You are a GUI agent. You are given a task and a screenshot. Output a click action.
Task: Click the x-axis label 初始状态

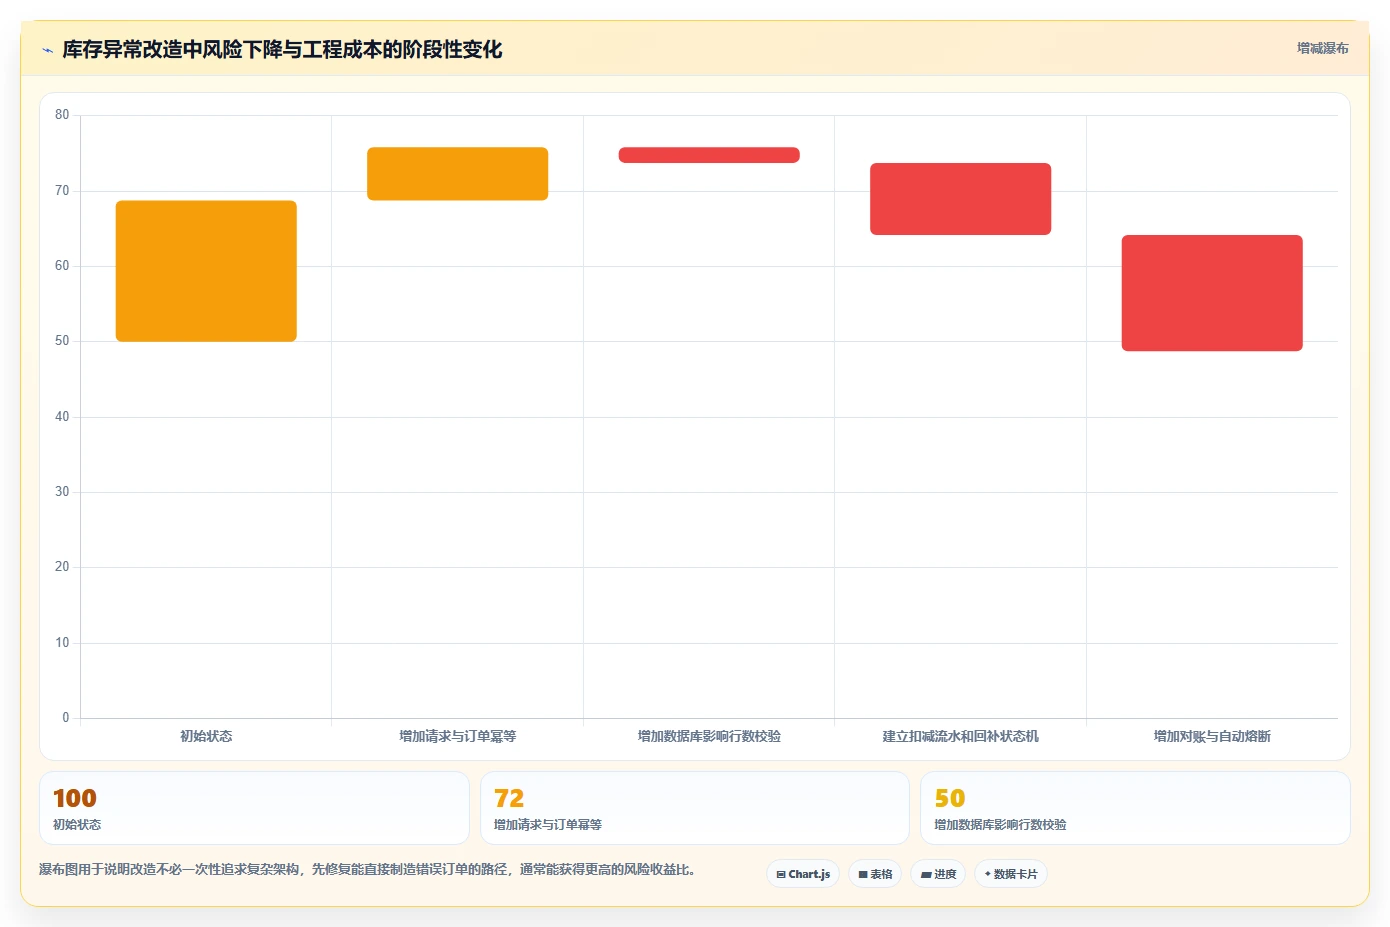pyautogui.click(x=206, y=736)
